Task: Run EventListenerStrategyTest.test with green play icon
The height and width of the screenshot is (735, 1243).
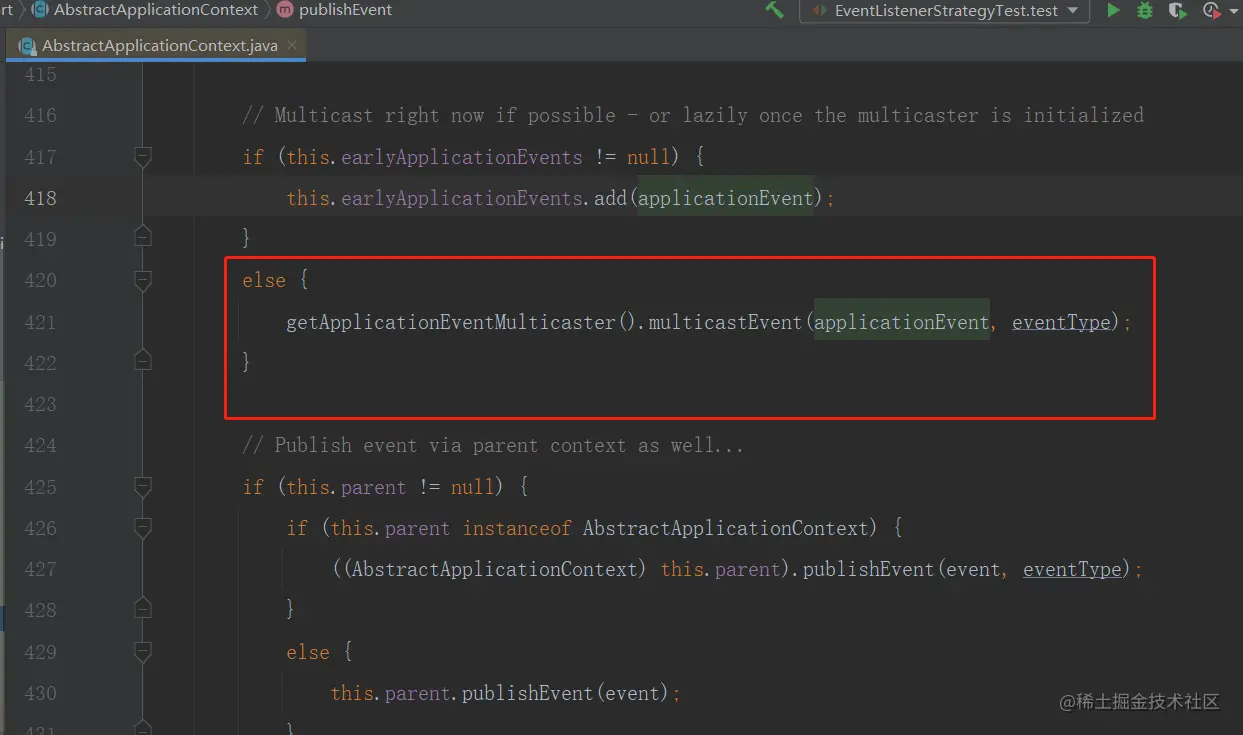Action: [x=1113, y=10]
